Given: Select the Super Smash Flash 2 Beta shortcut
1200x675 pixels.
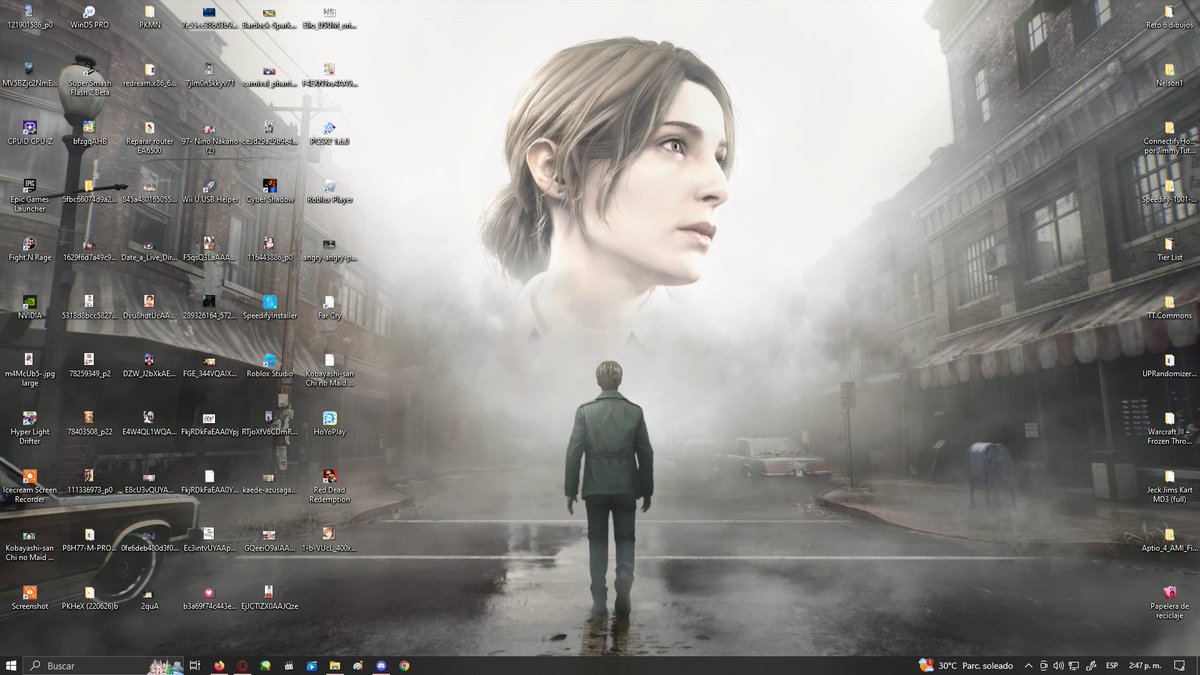Looking at the screenshot, I should click(x=89, y=80).
